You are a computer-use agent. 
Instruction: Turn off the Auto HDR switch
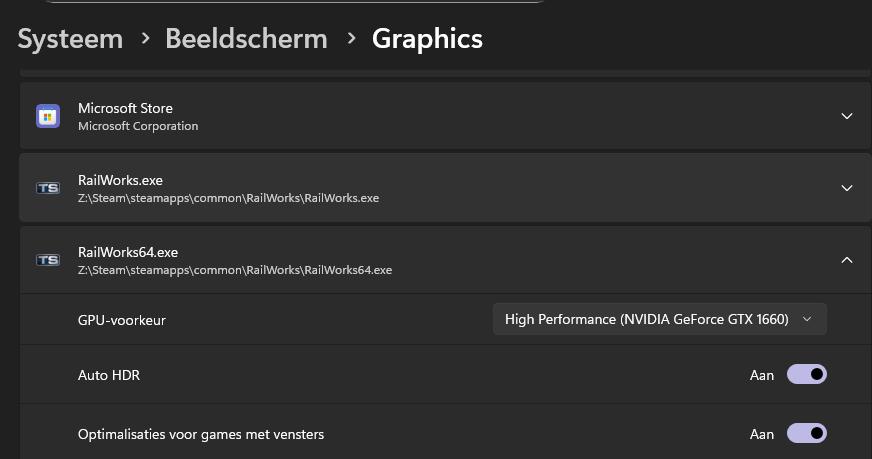[806, 375]
